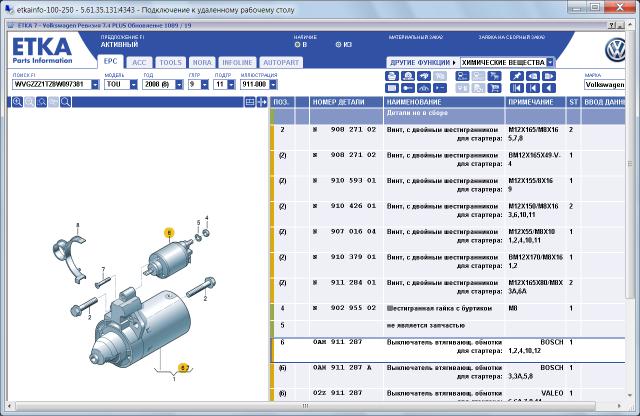Zoom in with the plus magnifier icon
This screenshot has width=640, height=416.
[17, 102]
